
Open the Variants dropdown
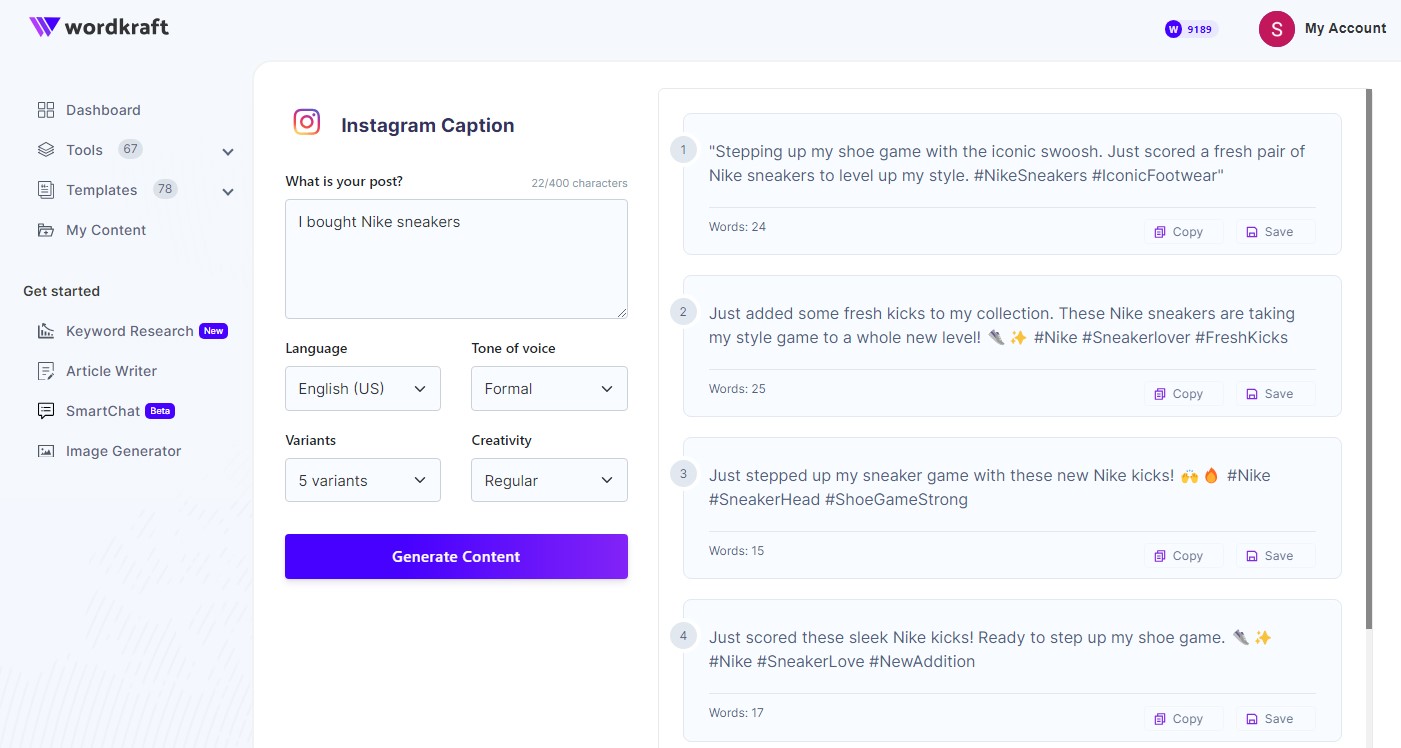pyautogui.click(x=362, y=480)
